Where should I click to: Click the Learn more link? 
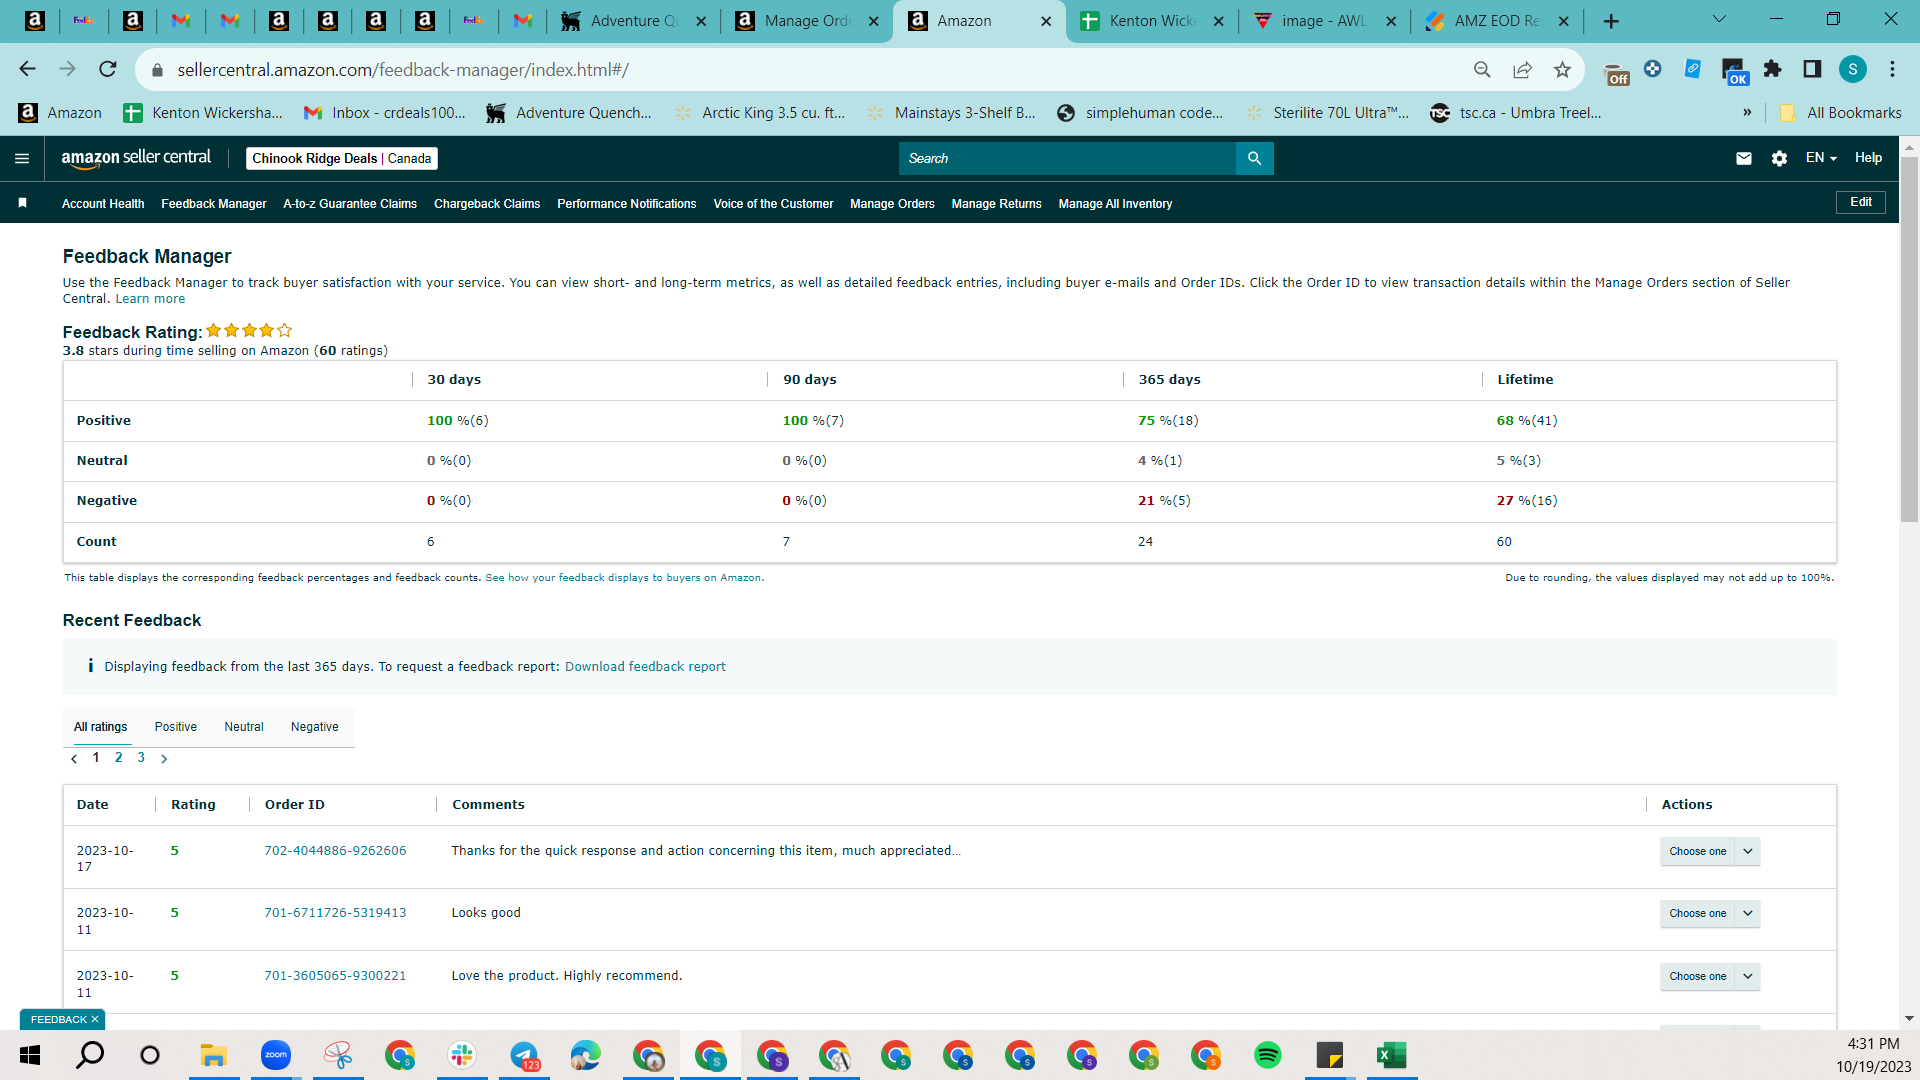pos(150,299)
